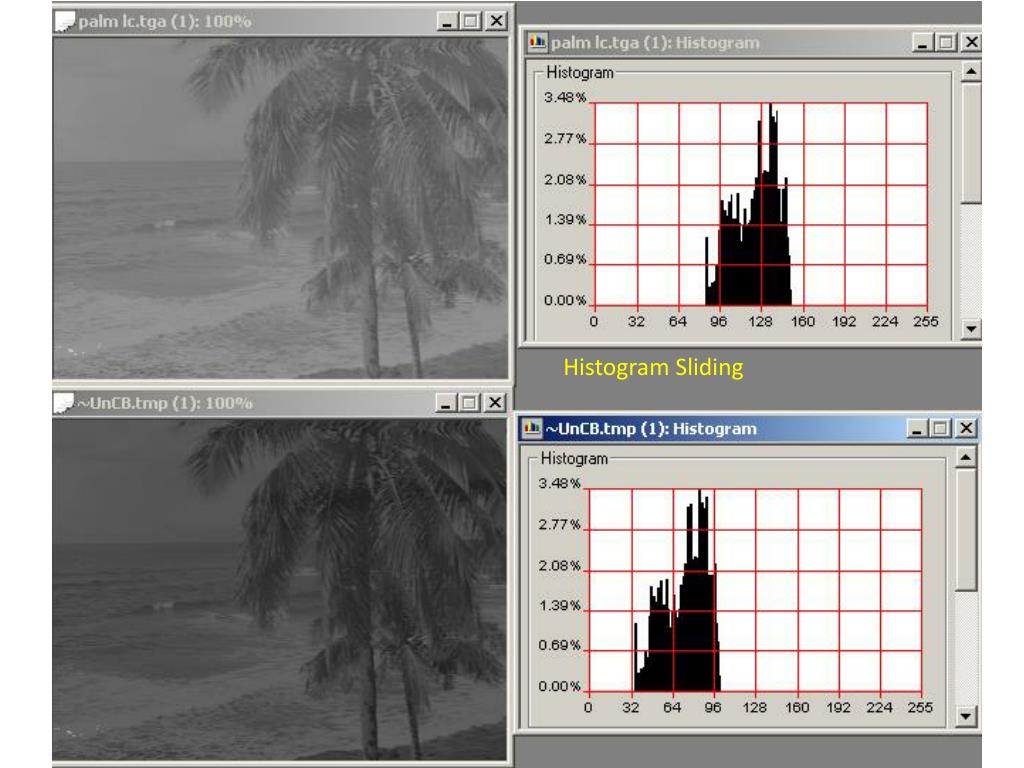1024x768 pixels.
Task: Click the palm lc.tga histogram plot
Action: coord(761,204)
